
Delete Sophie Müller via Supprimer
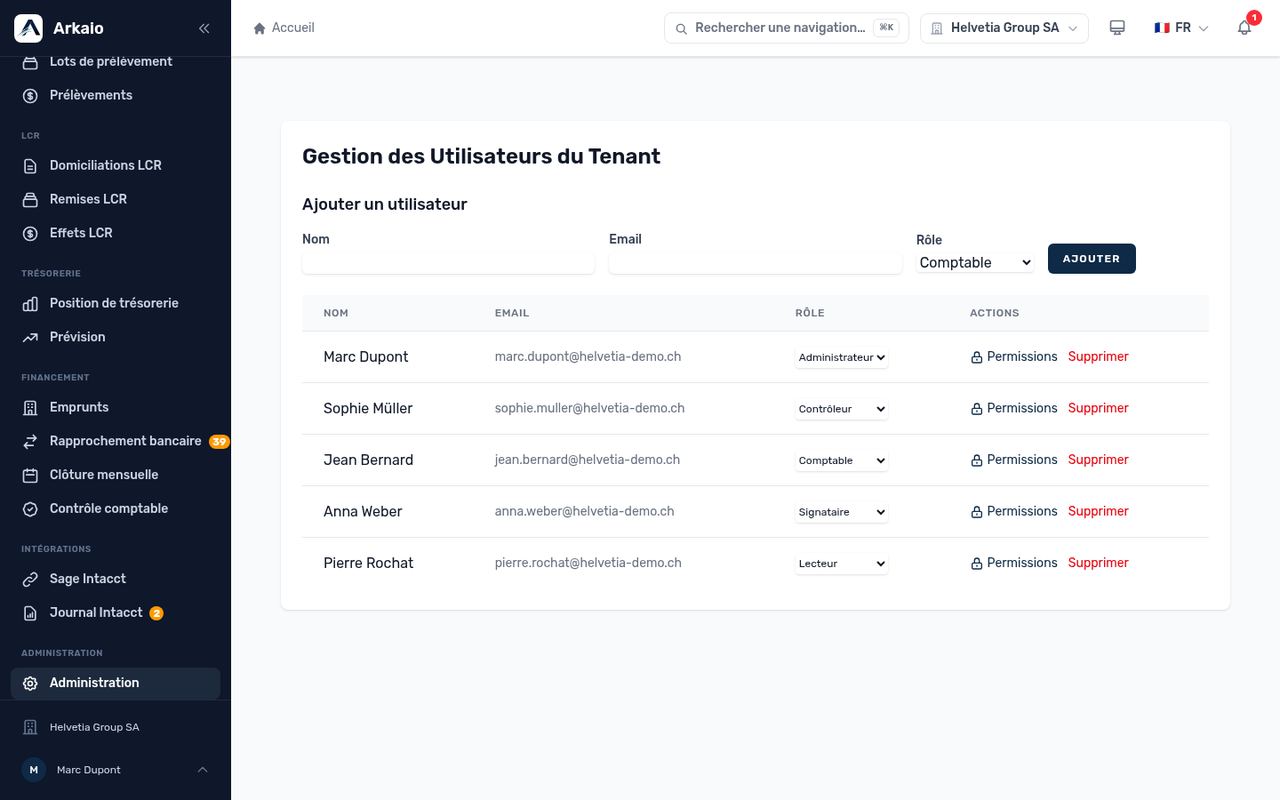[1098, 408]
